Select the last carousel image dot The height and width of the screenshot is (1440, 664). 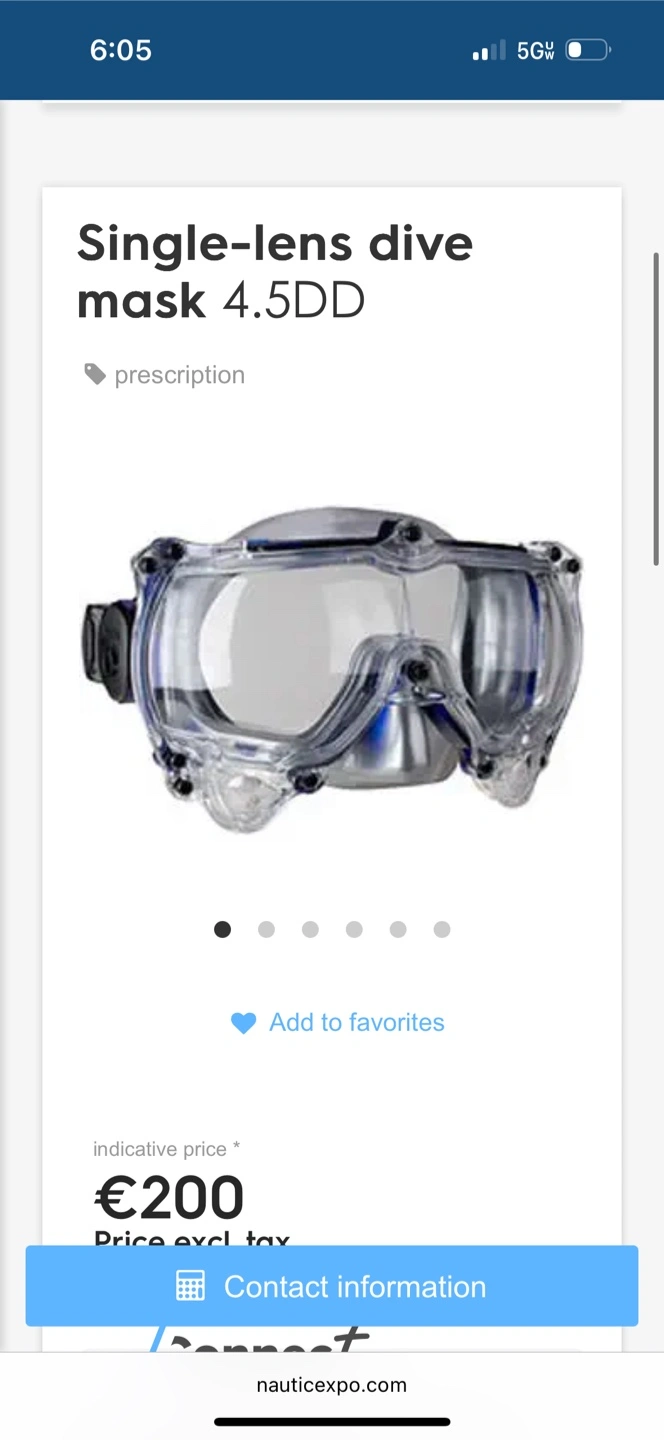(x=442, y=929)
